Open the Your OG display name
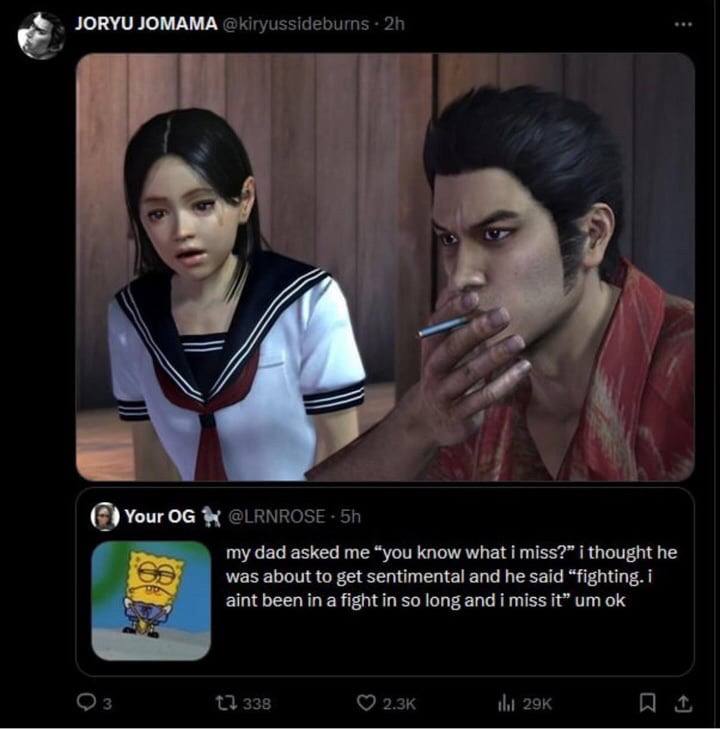720x729 pixels. [x=160, y=516]
